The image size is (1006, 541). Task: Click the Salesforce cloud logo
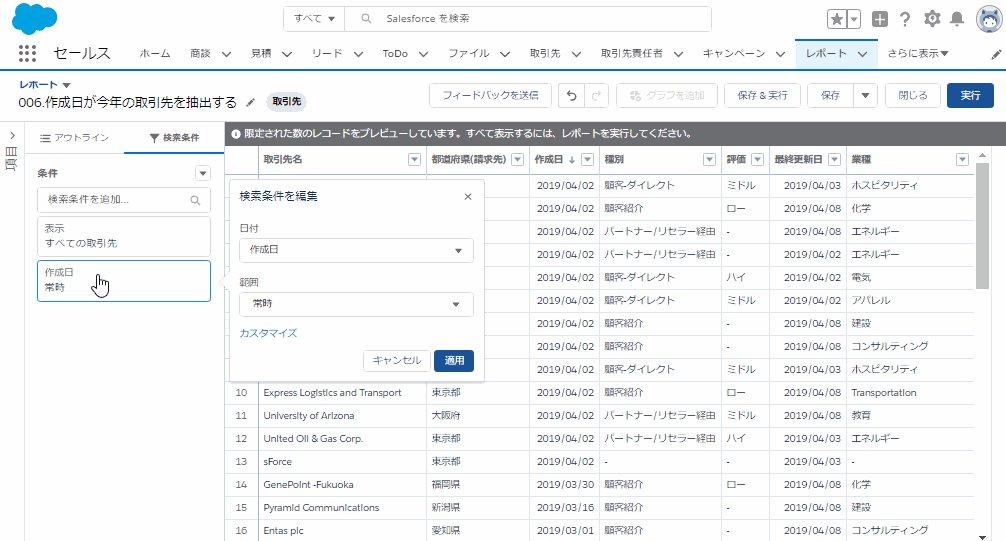(x=35, y=18)
